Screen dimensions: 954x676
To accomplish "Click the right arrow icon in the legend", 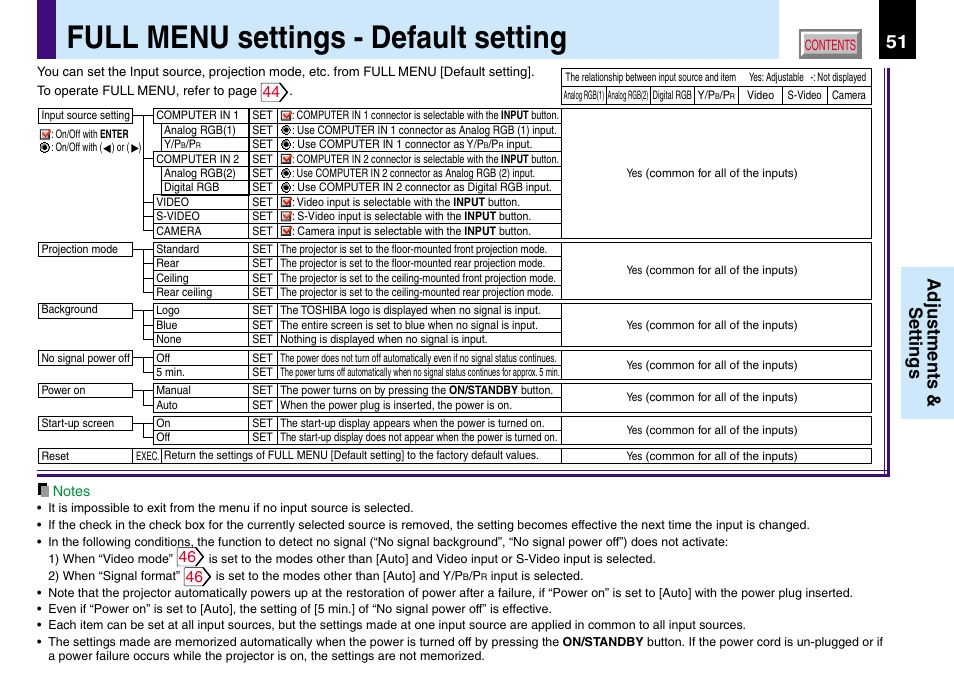I will click(134, 148).
